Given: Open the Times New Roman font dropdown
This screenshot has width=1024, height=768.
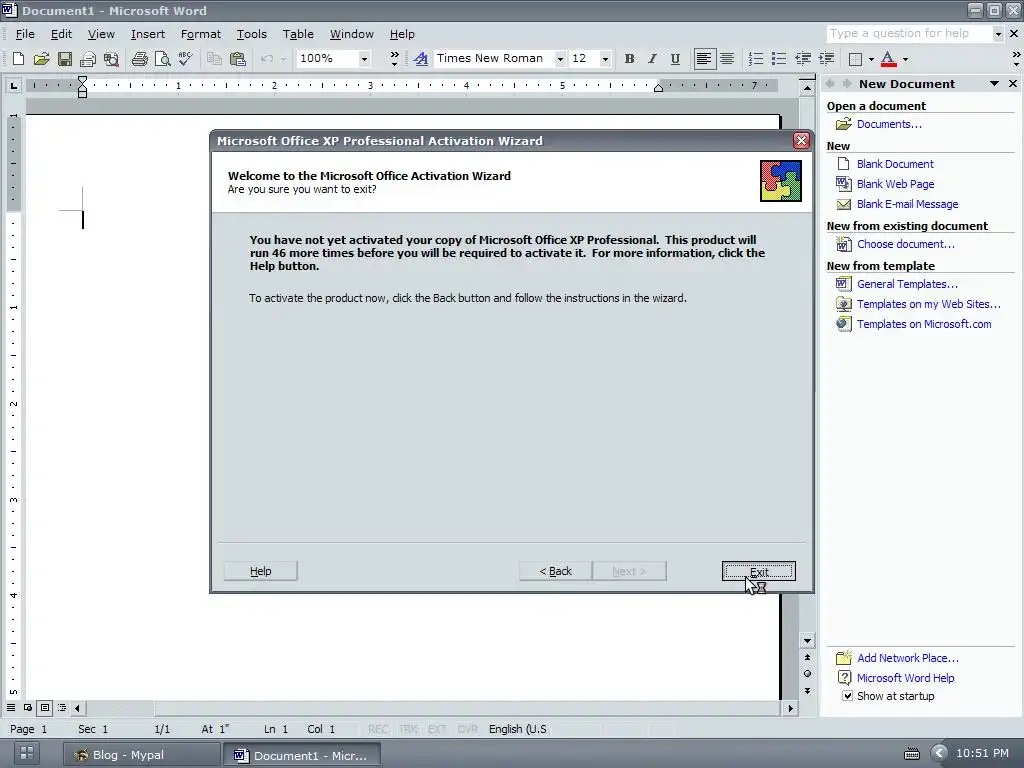Looking at the screenshot, I should click(x=560, y=59).
